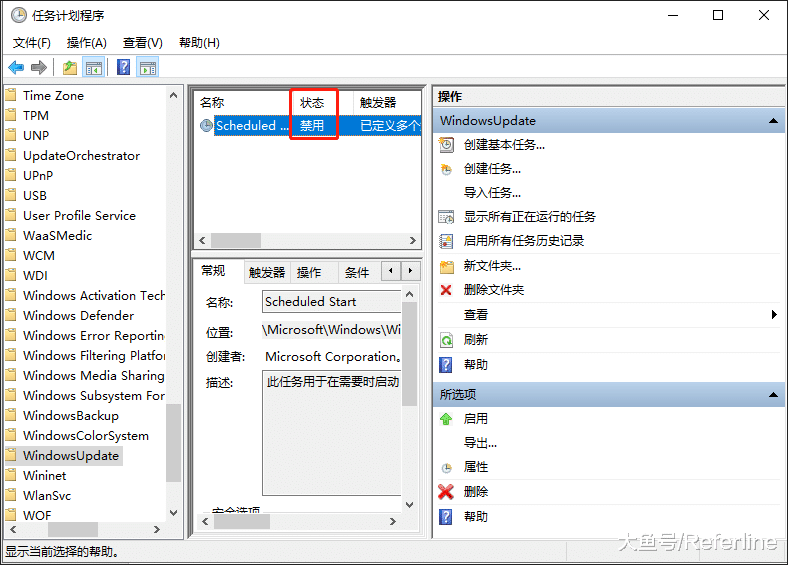This screenshot has width=788, height=565.
Task: Click 导出... under 所选项
Action: tap(480, 443)
